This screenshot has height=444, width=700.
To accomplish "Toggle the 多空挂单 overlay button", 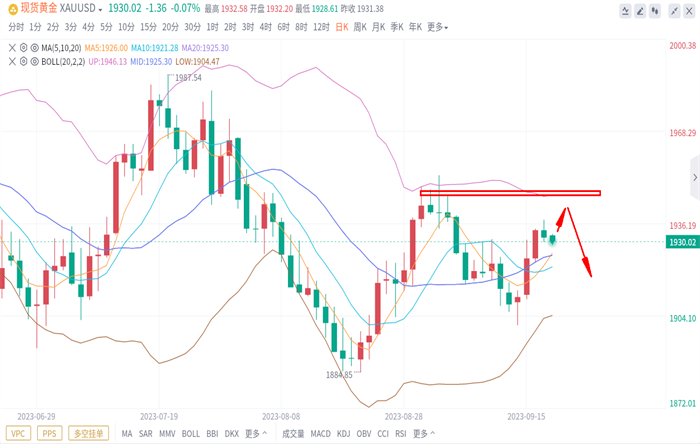I will (88, 433).
